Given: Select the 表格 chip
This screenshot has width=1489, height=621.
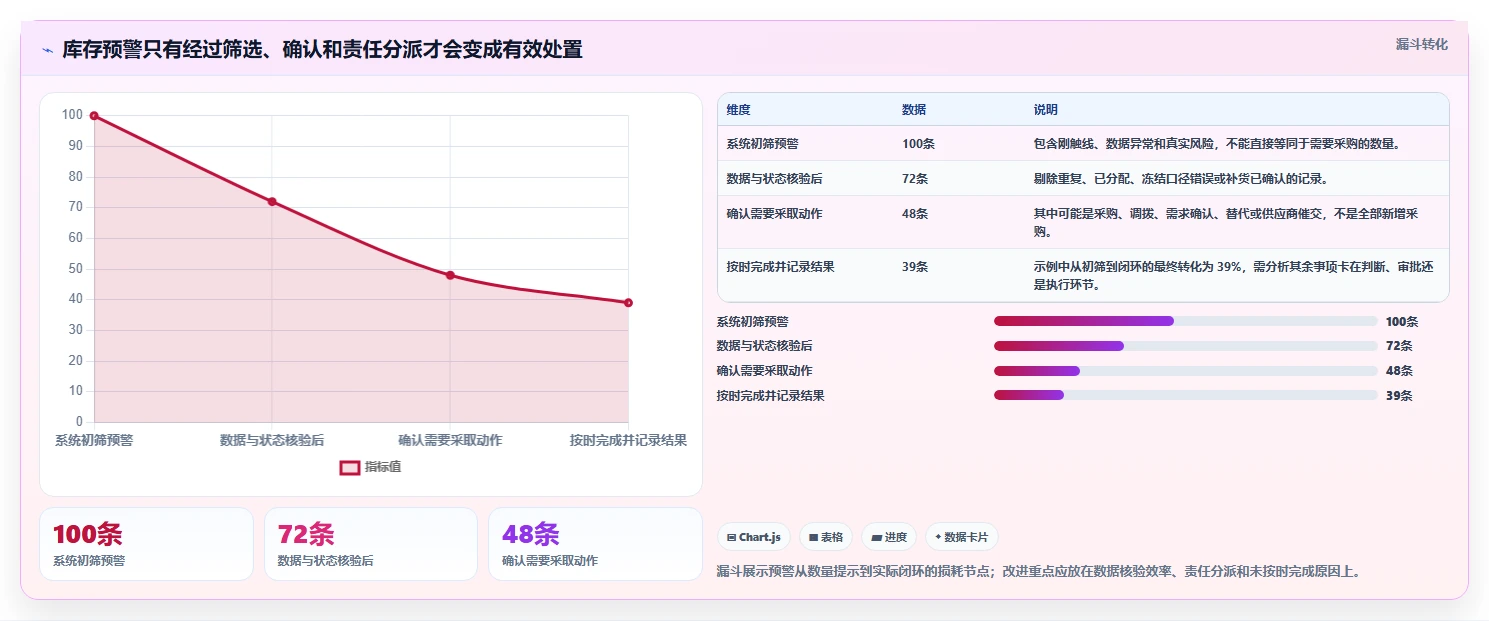Looking at the screenshot, I should pyautogui.click(x=825, y=537).
